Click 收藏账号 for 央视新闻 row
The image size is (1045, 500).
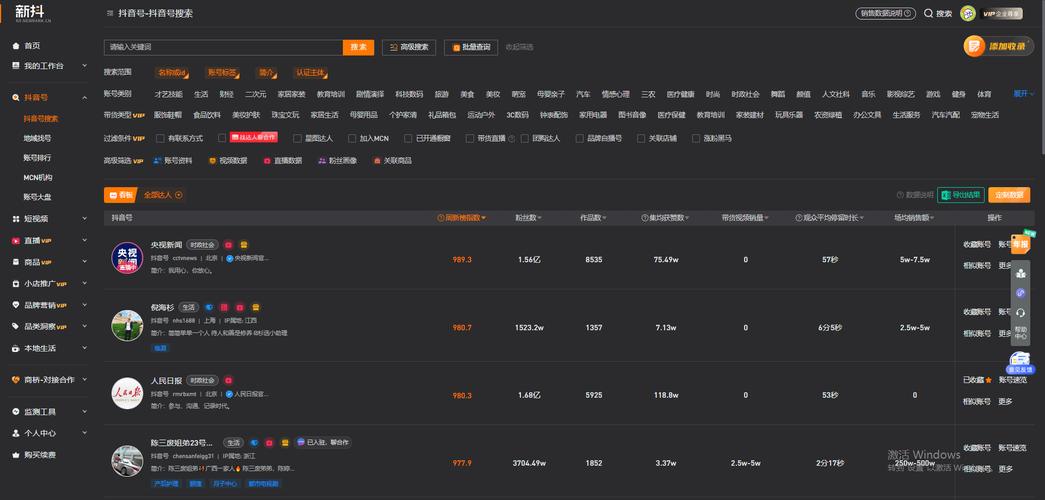tap(976, 245)
